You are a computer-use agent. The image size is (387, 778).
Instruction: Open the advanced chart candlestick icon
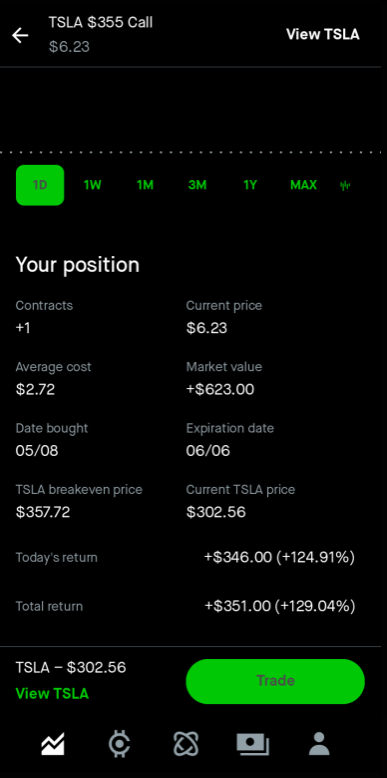pyautogui.click(x=345, y=186)
